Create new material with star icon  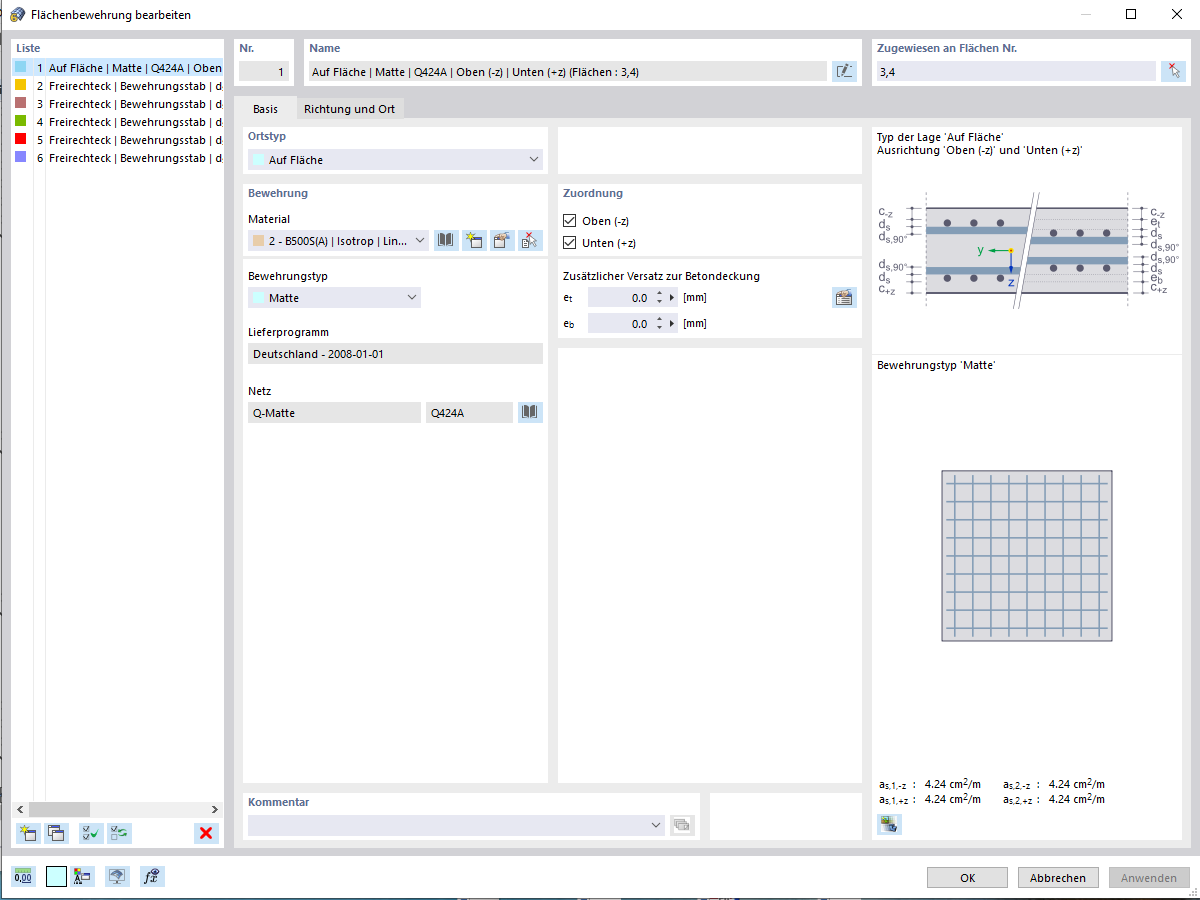point(474,240)
